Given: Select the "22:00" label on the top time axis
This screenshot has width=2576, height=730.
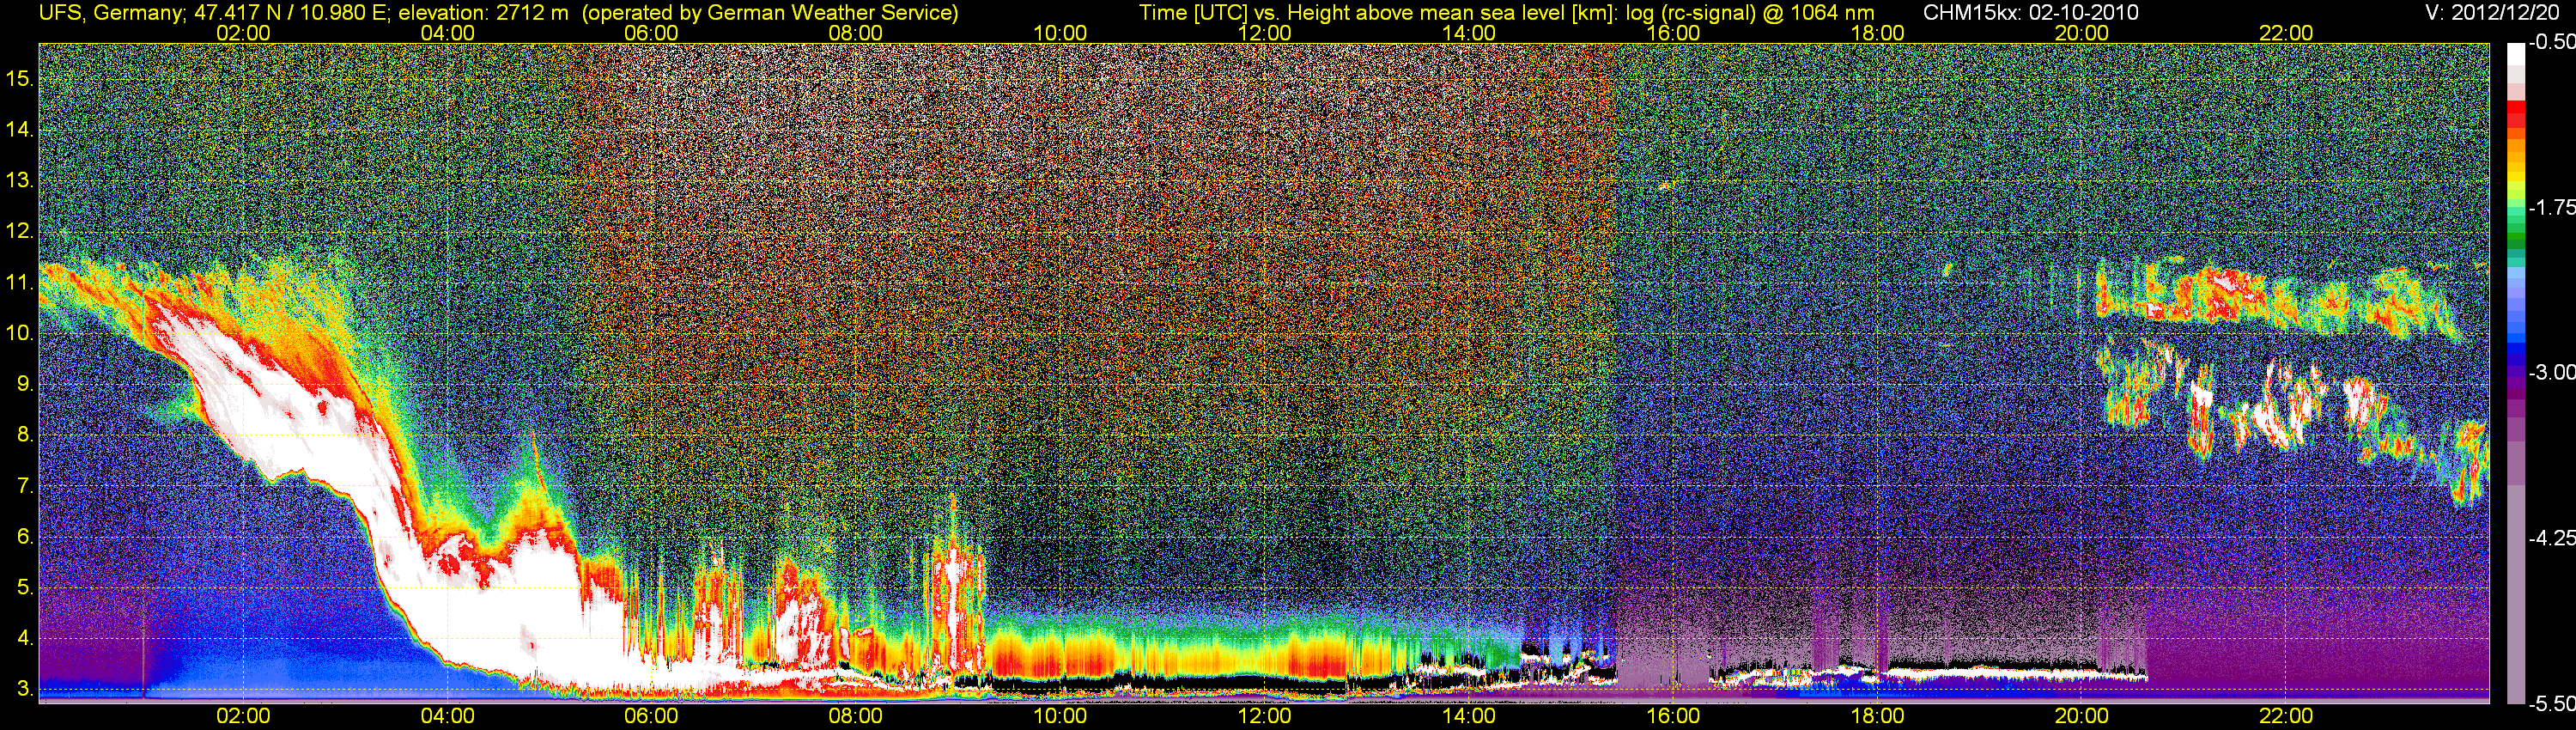Looking at the screenshot, I should 2286,33.
